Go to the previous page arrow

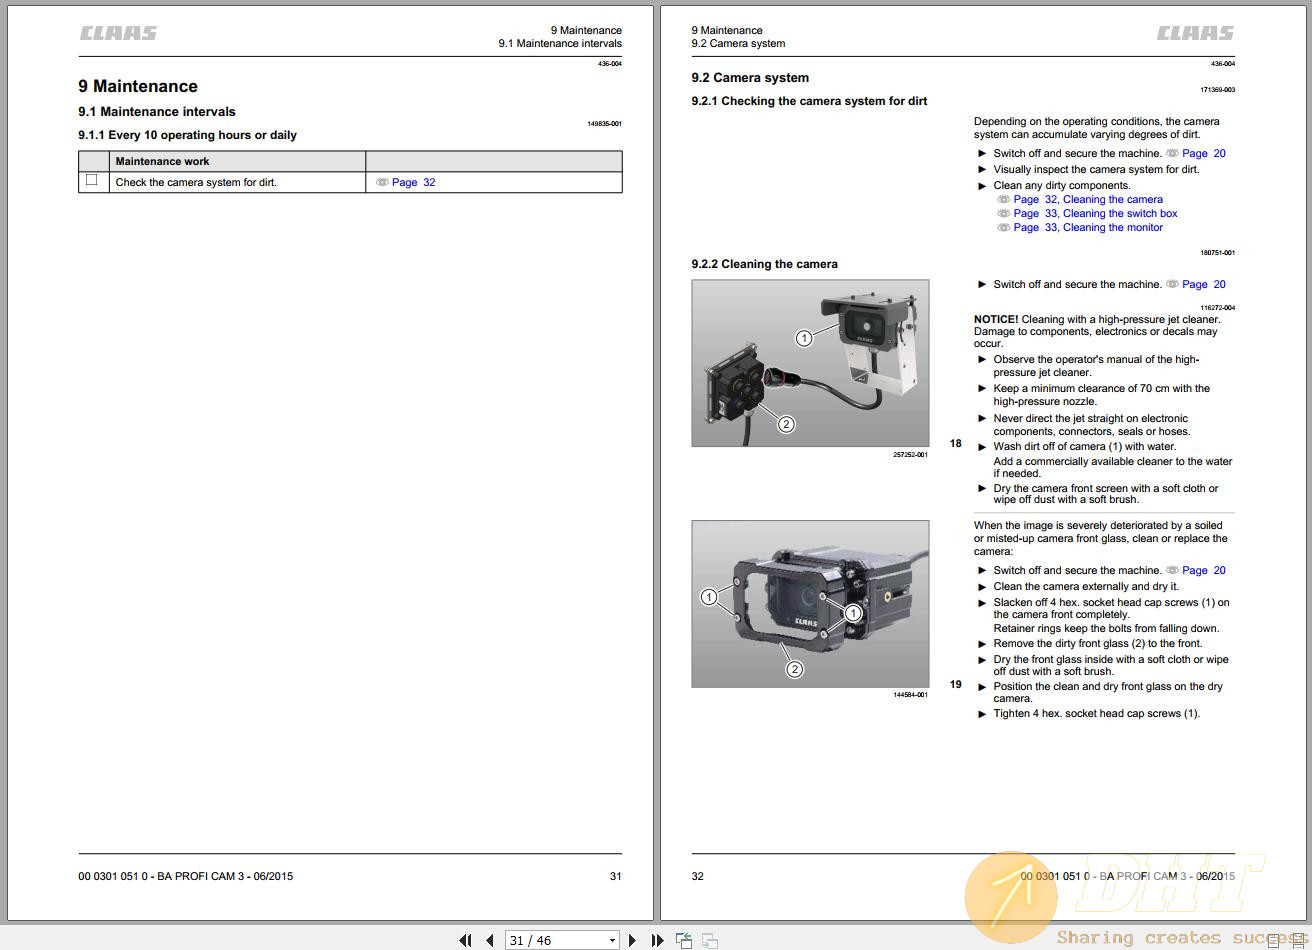[x=490, y=940]
